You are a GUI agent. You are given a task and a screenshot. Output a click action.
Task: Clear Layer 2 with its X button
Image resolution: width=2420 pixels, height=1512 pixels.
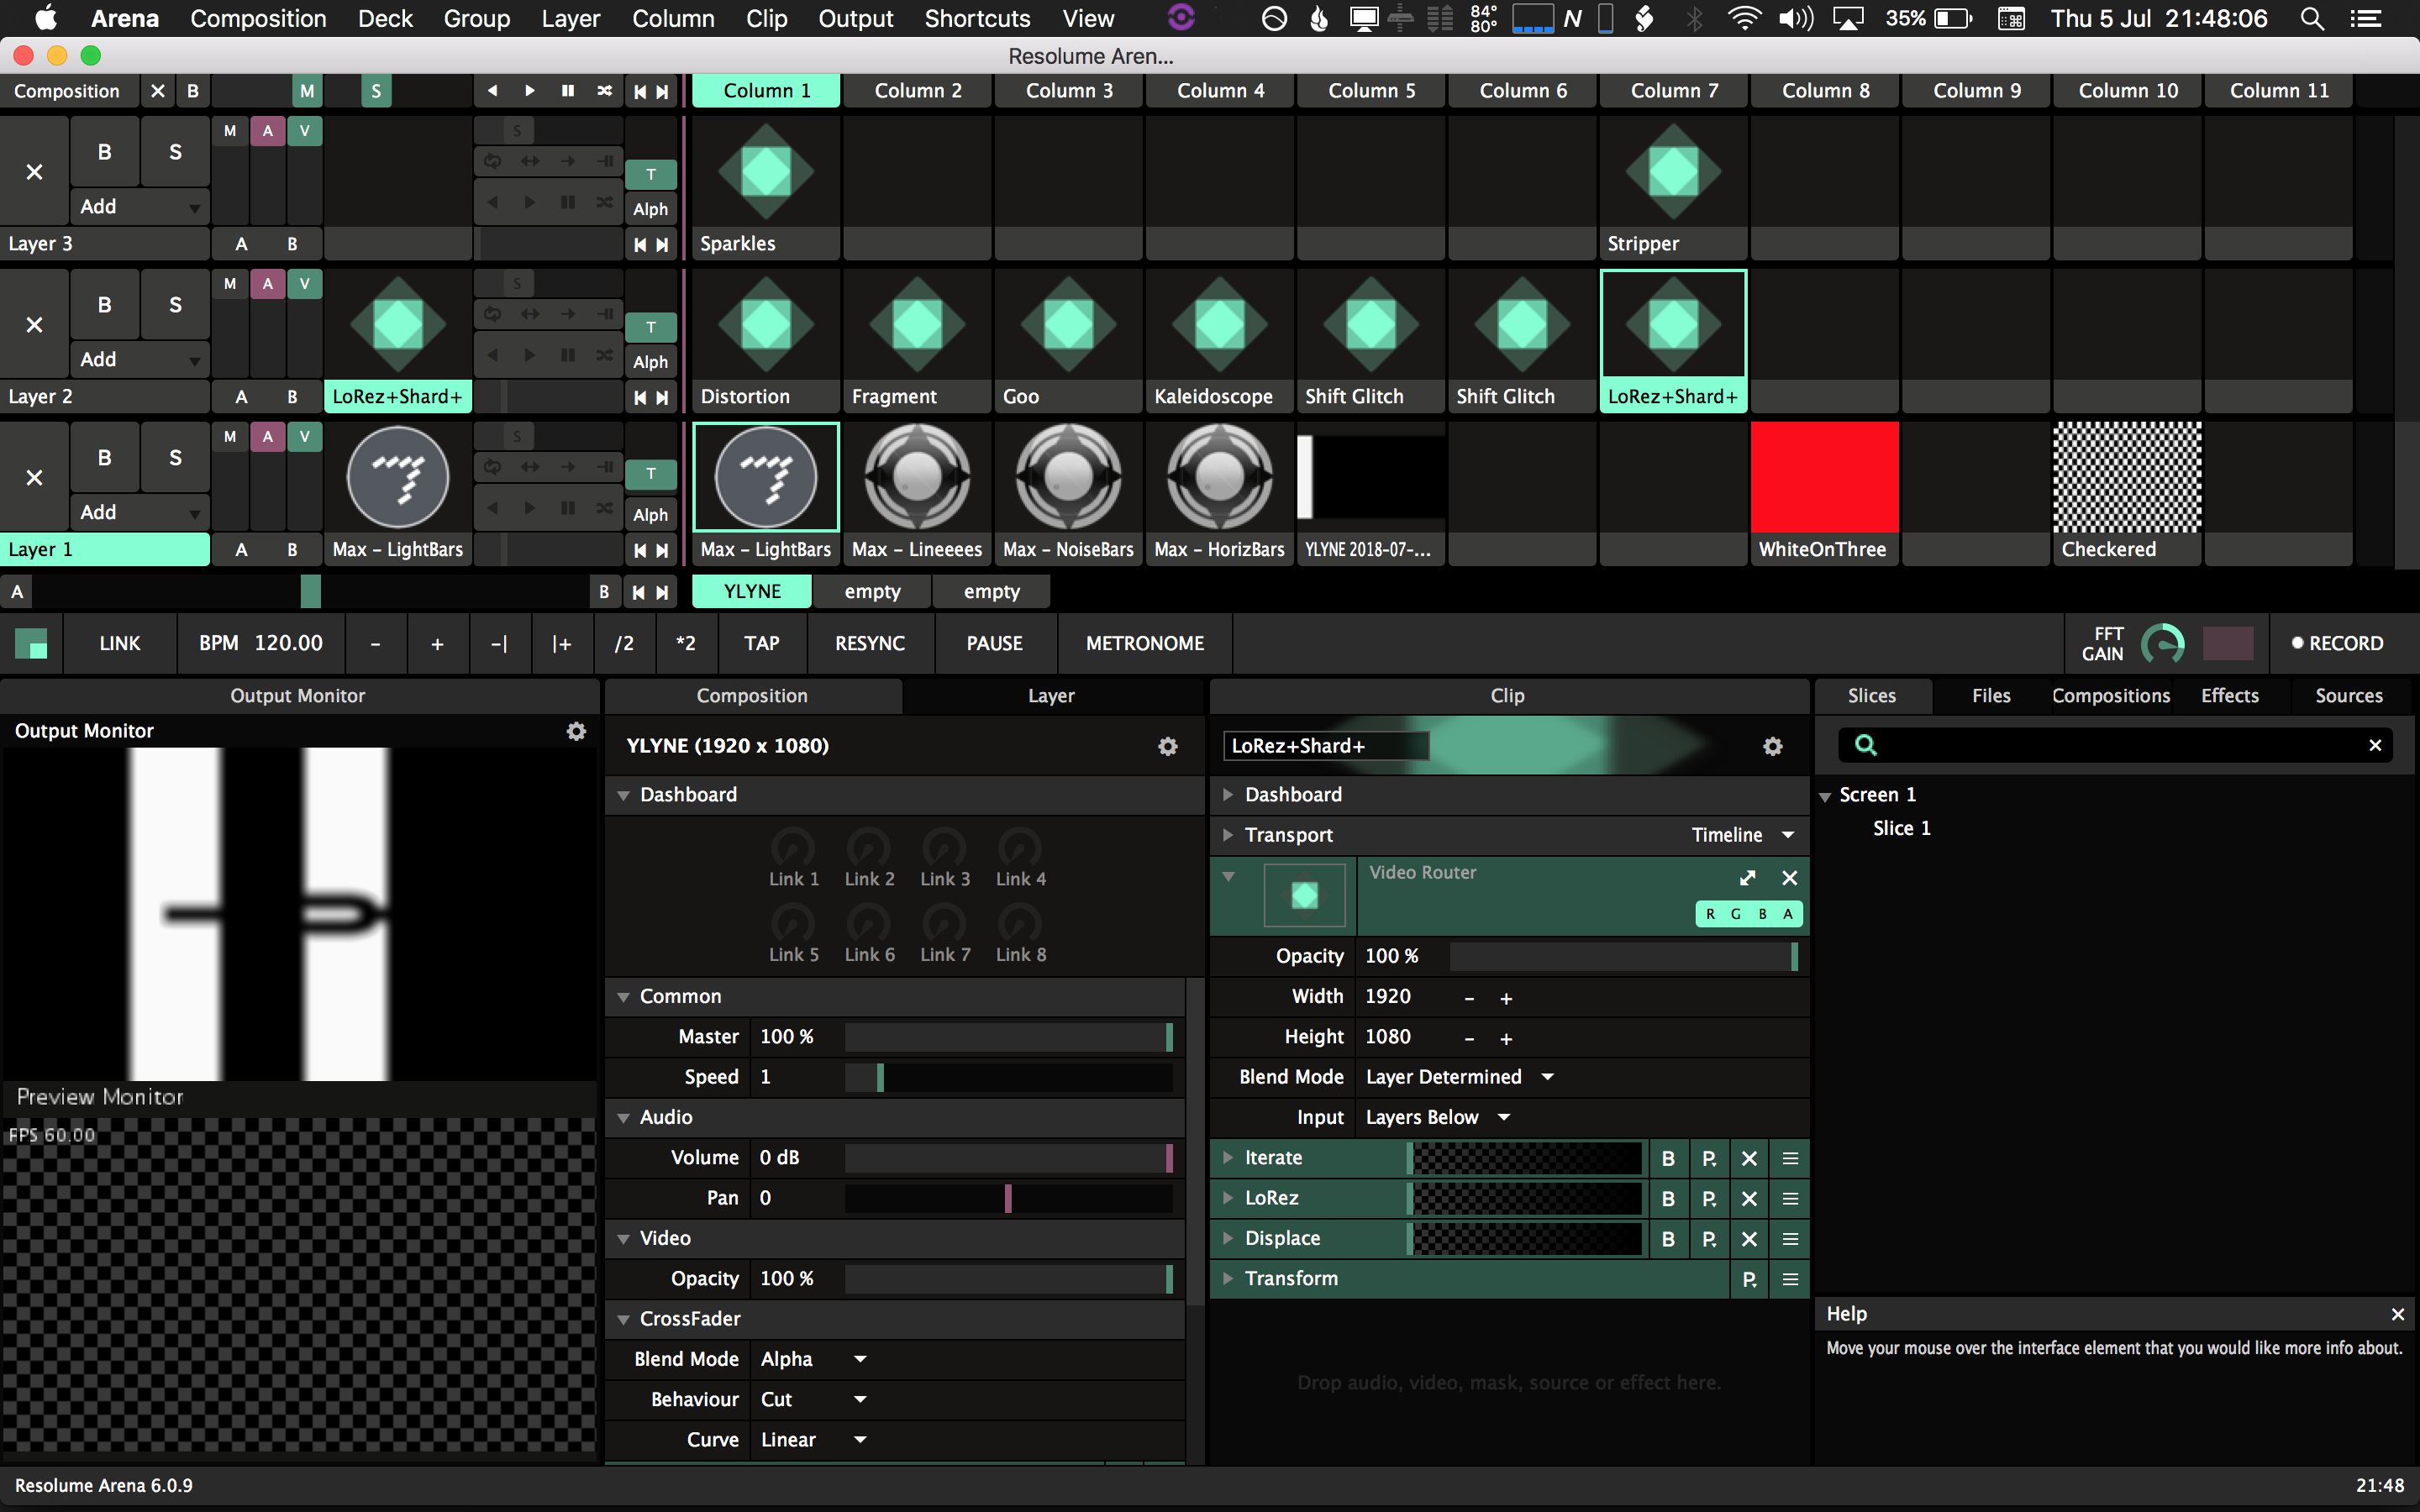click(x=34, y=325)
